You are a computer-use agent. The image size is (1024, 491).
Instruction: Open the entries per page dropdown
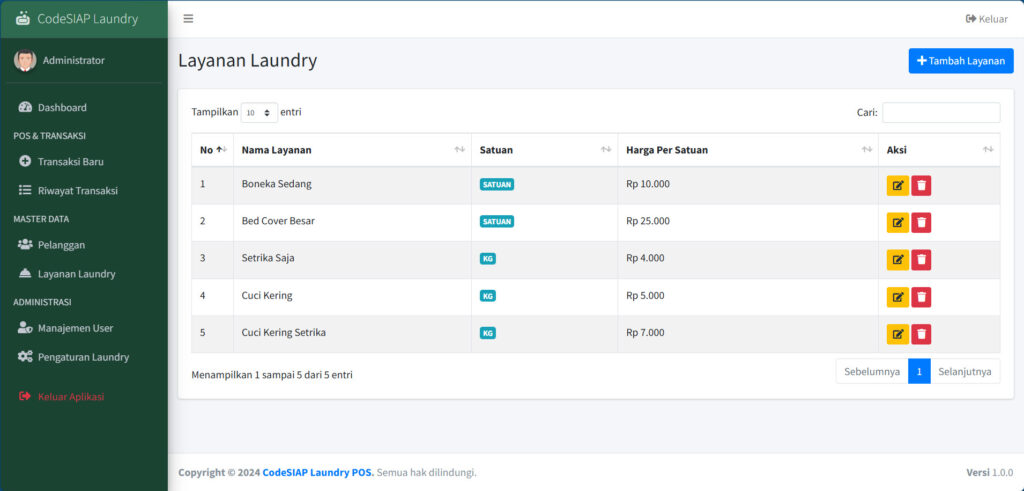tap(259, 113)
